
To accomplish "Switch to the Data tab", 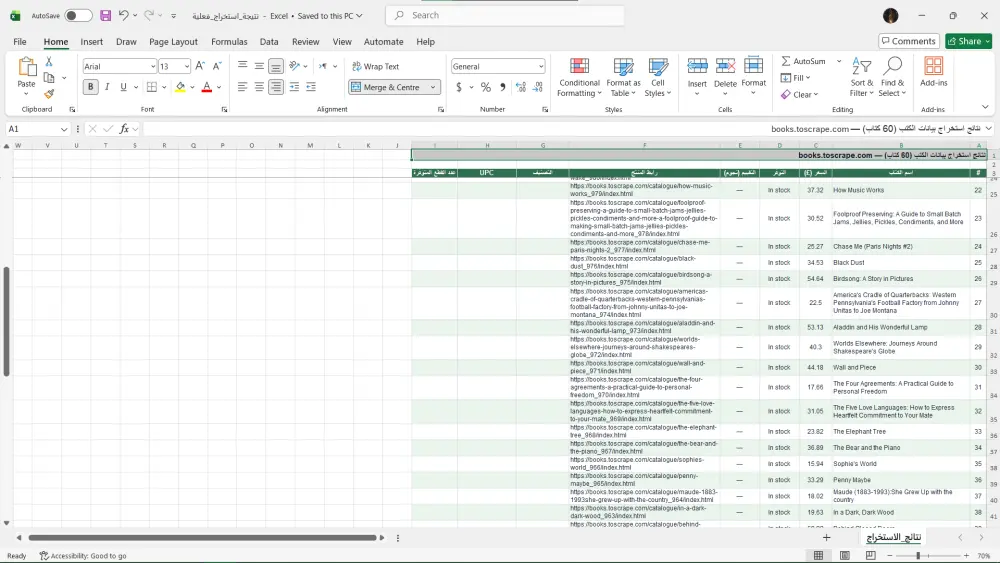I will point(269,41).
